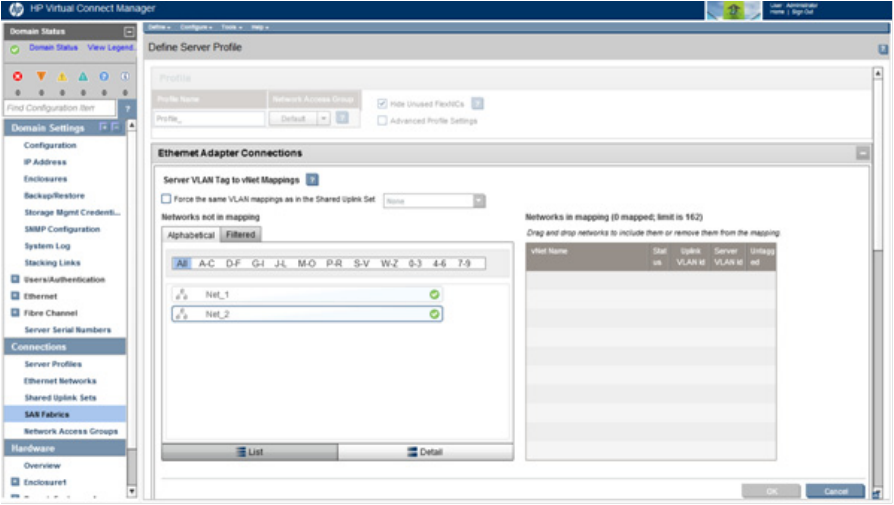Filter networks by A-C
The height and width of the screenshot is (505, 894).
206,263
